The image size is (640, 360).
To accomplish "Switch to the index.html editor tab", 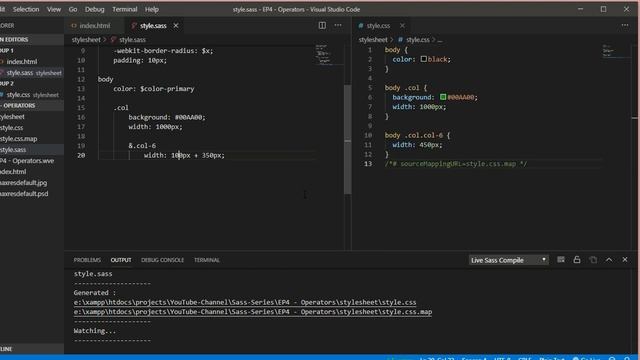I will pos(94,25).
